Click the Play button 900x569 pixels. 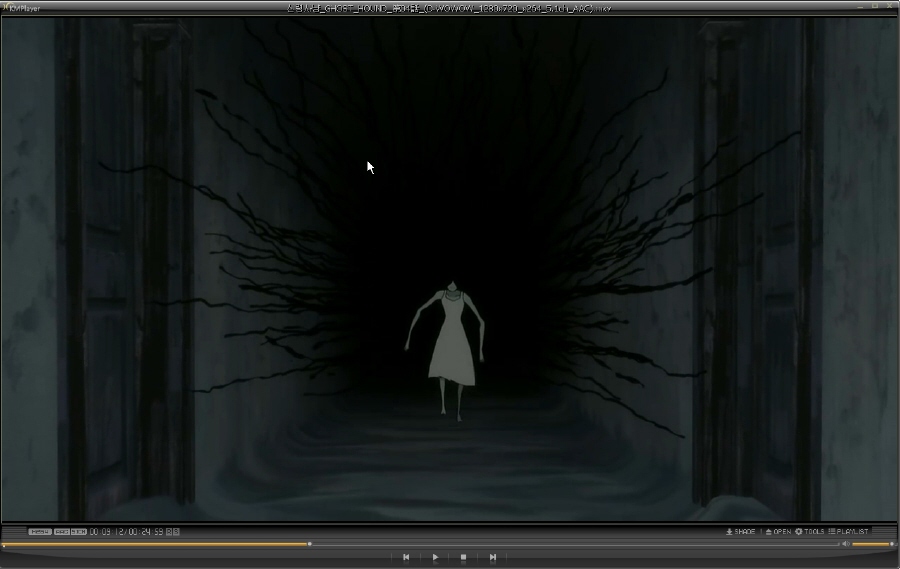(x=435, y=557)
